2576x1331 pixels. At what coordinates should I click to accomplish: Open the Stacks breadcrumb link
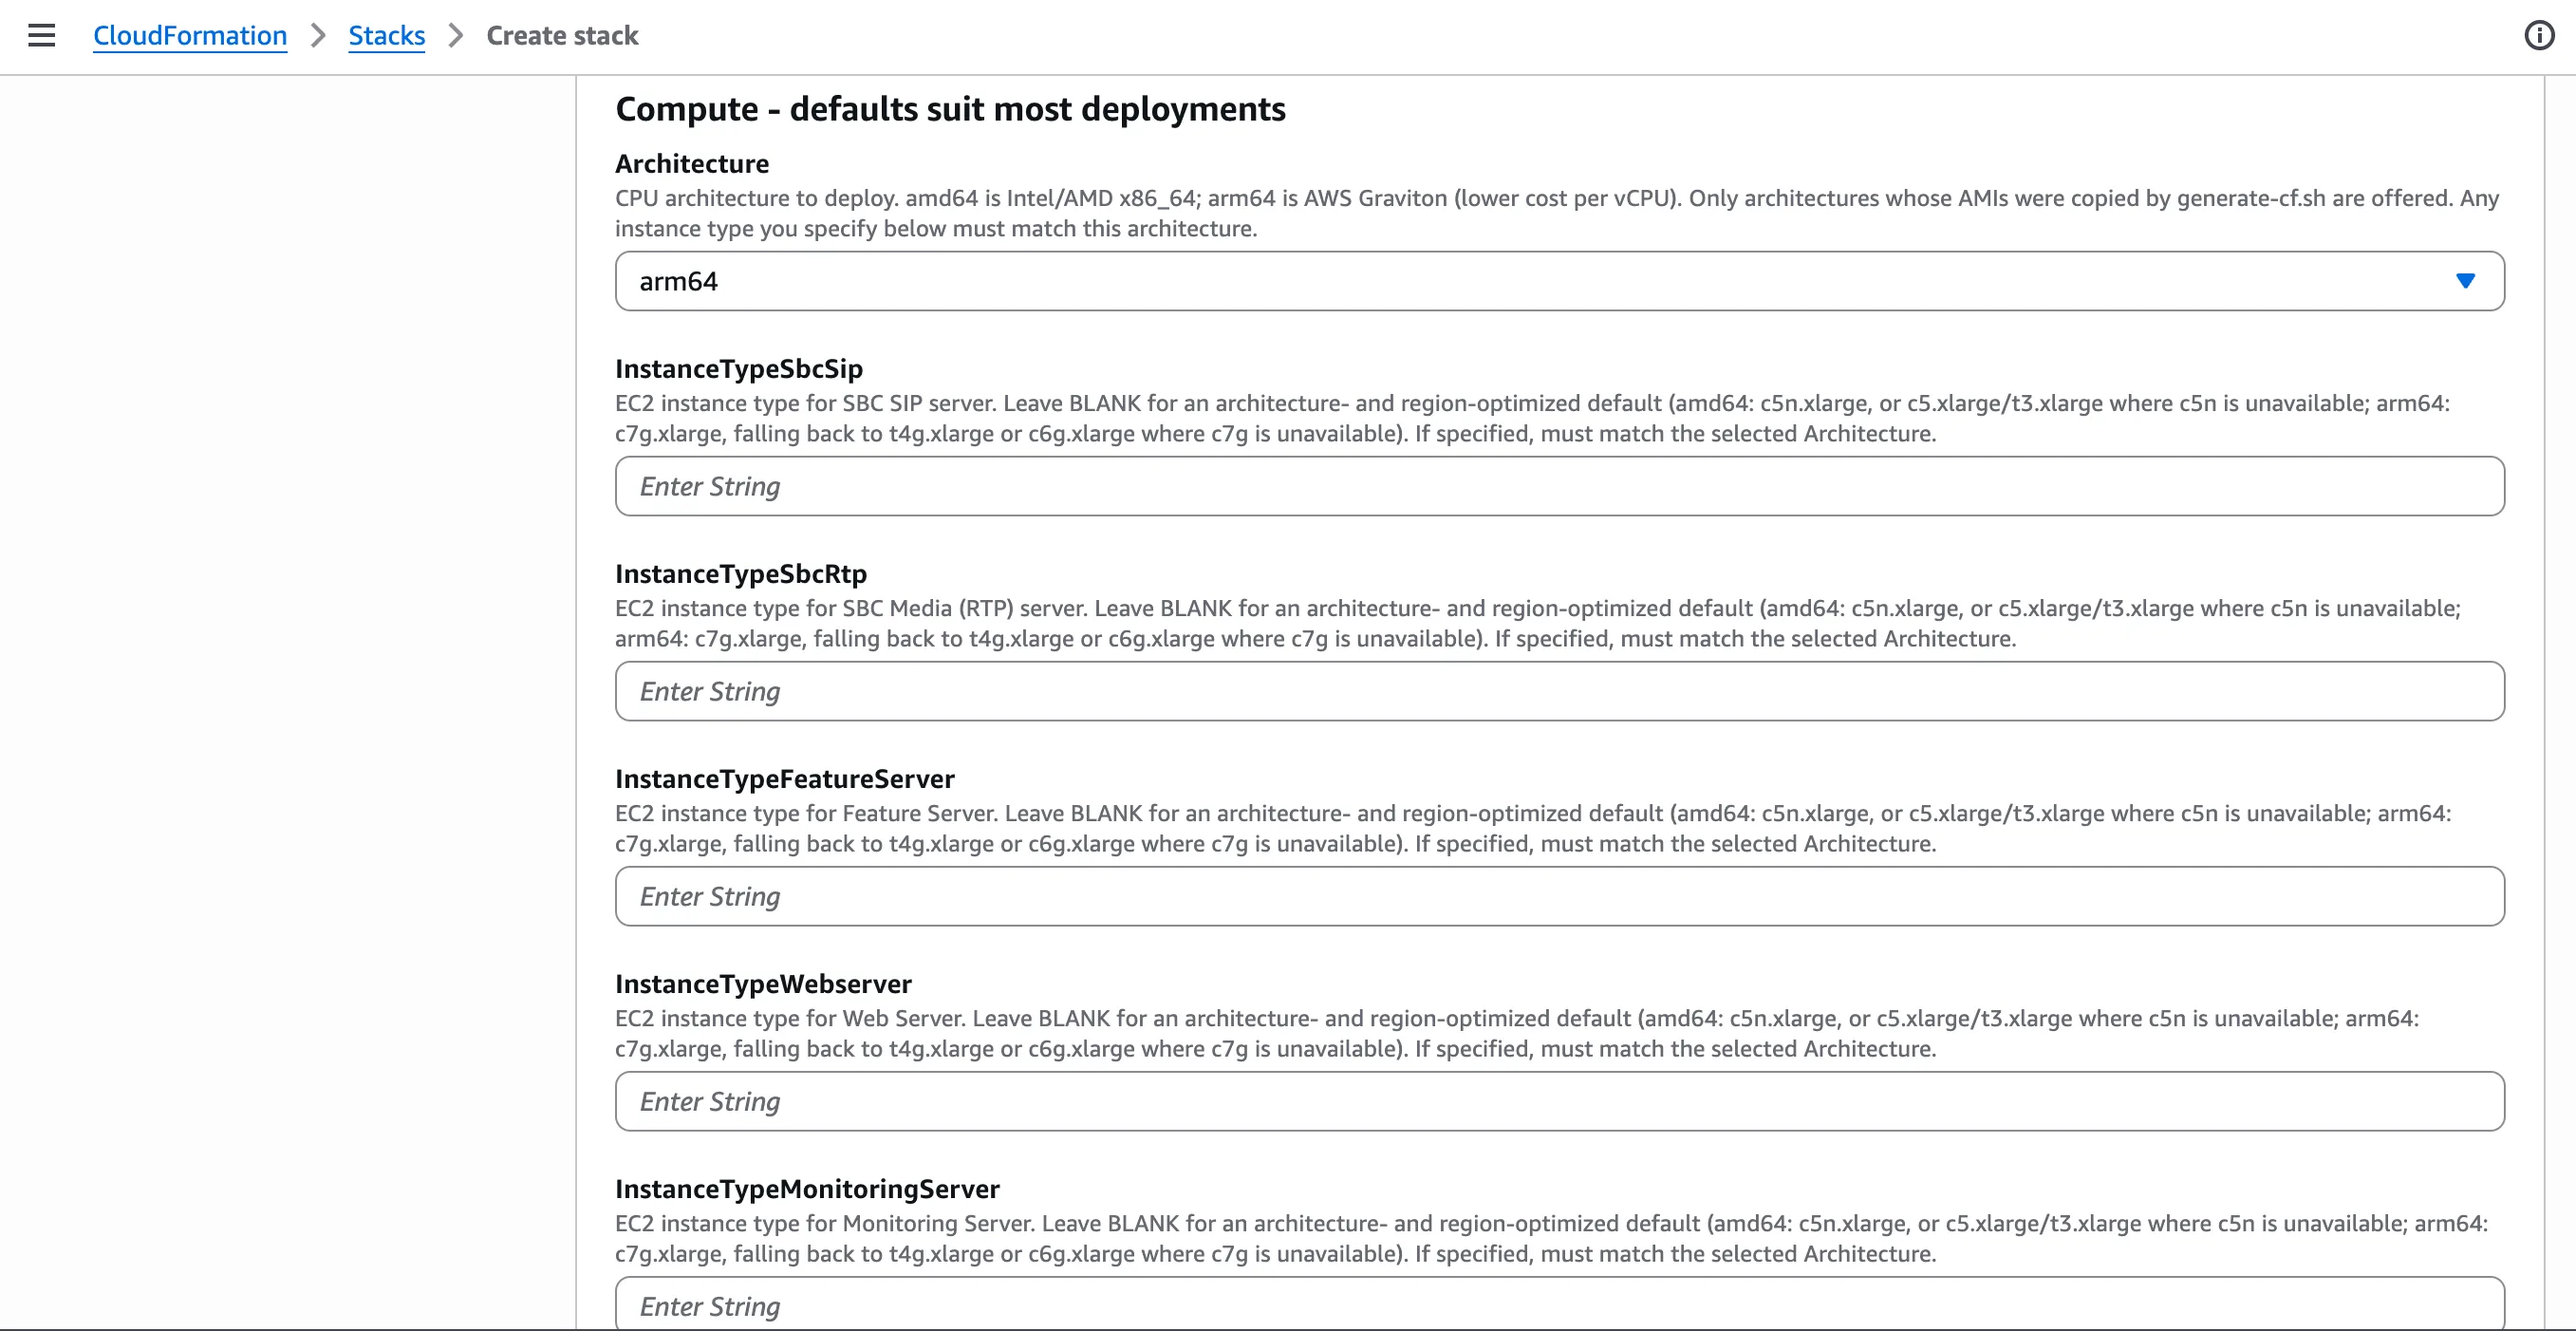pos(386,36)
